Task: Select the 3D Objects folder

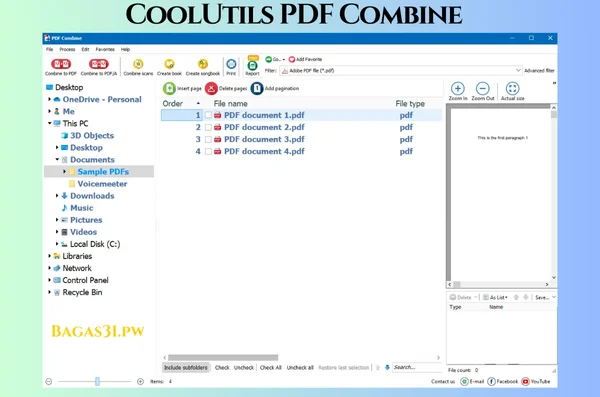Action: [x=92, y=136]
